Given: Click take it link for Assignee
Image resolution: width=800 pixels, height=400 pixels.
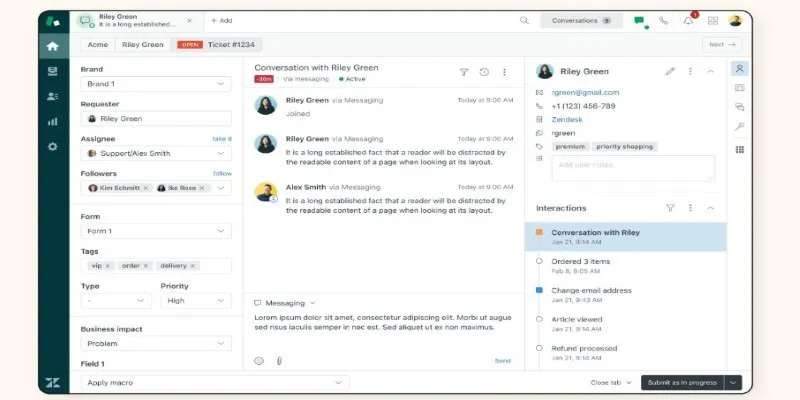Looking at the screenshot, I should 222,139.
